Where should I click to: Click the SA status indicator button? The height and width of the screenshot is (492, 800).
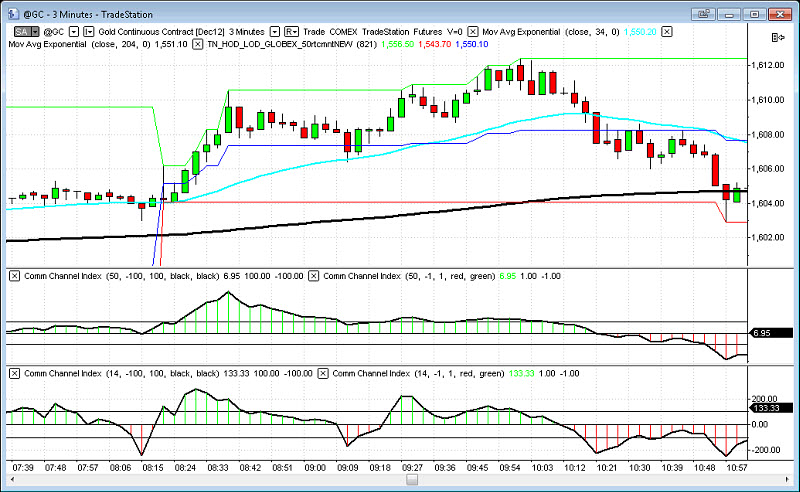point(19,33)
